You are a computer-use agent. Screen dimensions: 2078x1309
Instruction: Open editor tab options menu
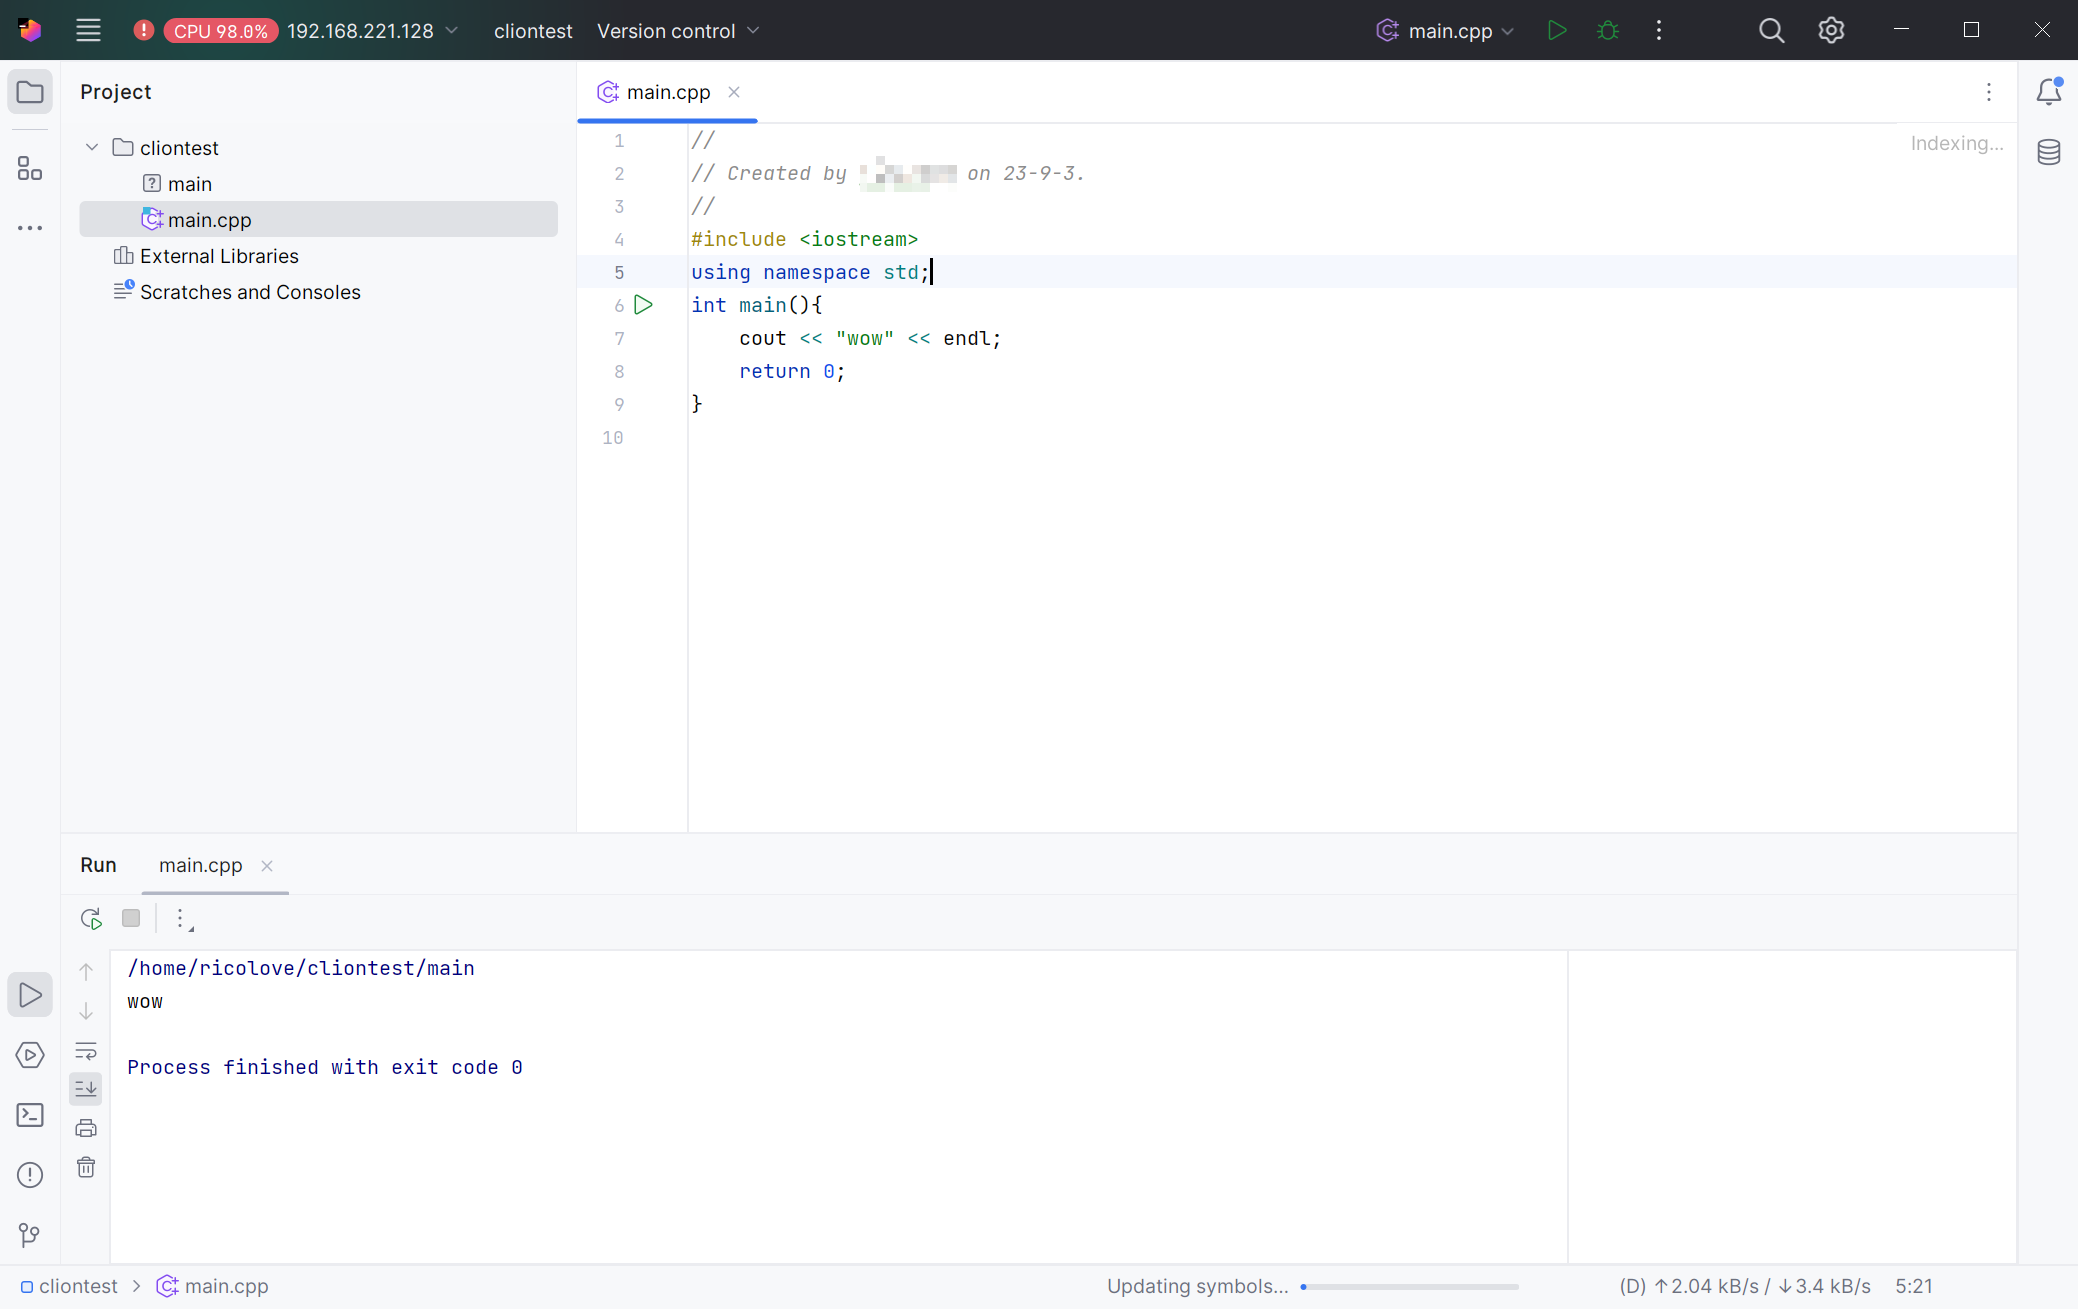point(1988,92)
